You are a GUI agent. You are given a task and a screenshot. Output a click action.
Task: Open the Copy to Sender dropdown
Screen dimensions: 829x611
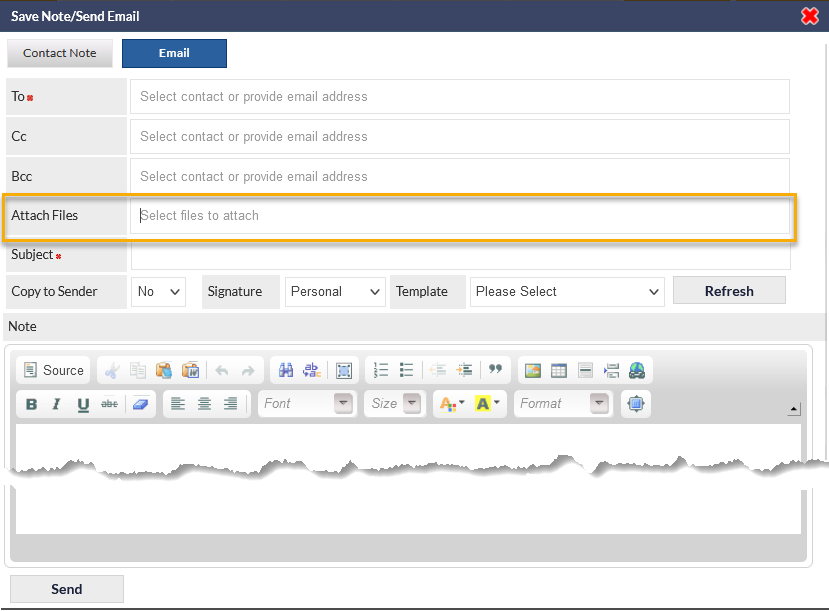pyautogui.click(x=159, y=292)
